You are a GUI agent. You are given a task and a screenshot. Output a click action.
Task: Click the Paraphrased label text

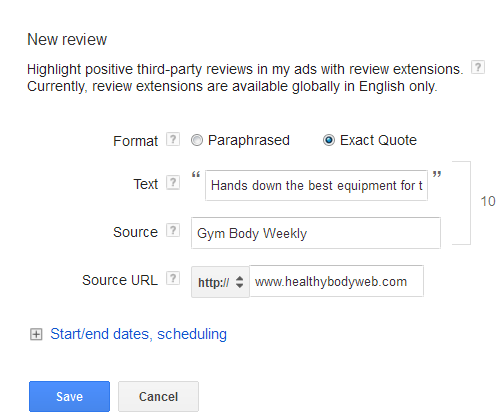click(249, 140)
